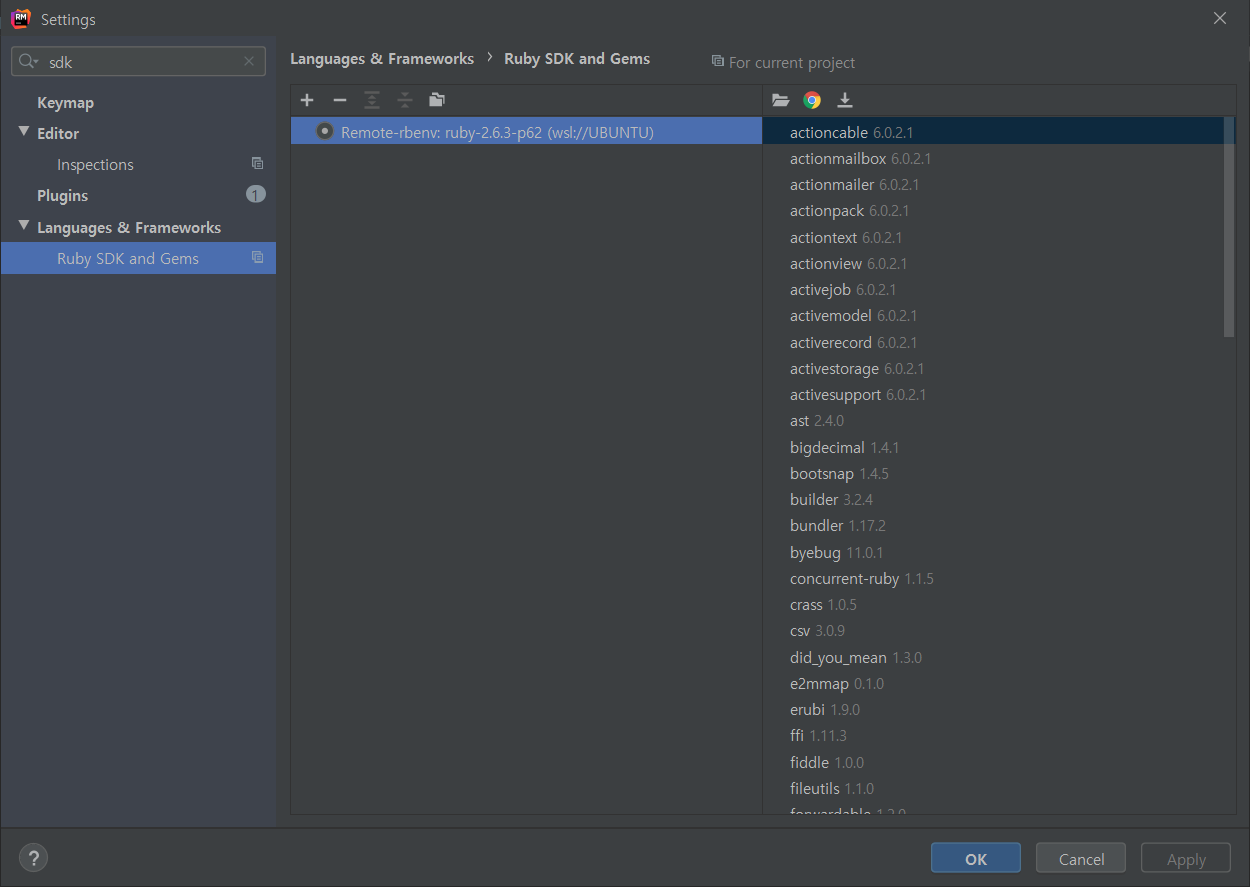Click the search magnifier icon in settings search
Image resolution: width=1250 pixels, height=887 pixels.
(28, 62)
